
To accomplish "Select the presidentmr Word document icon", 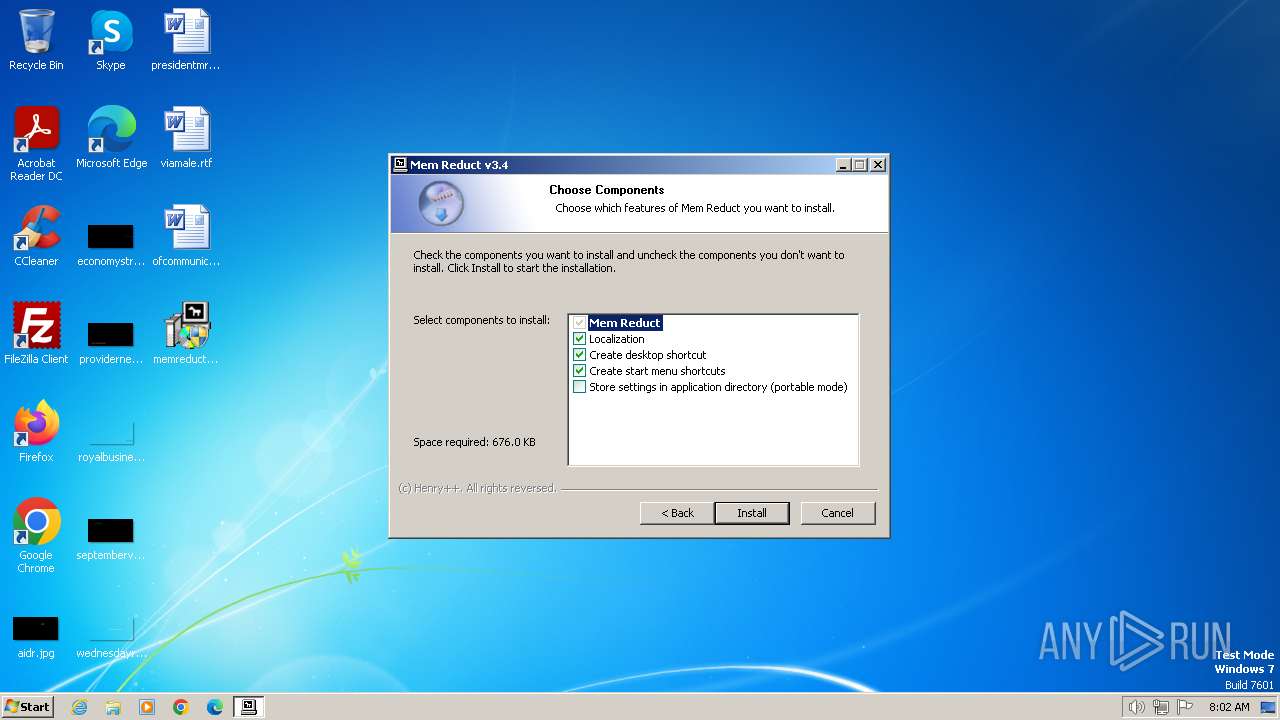I will [x=186, y=40].
